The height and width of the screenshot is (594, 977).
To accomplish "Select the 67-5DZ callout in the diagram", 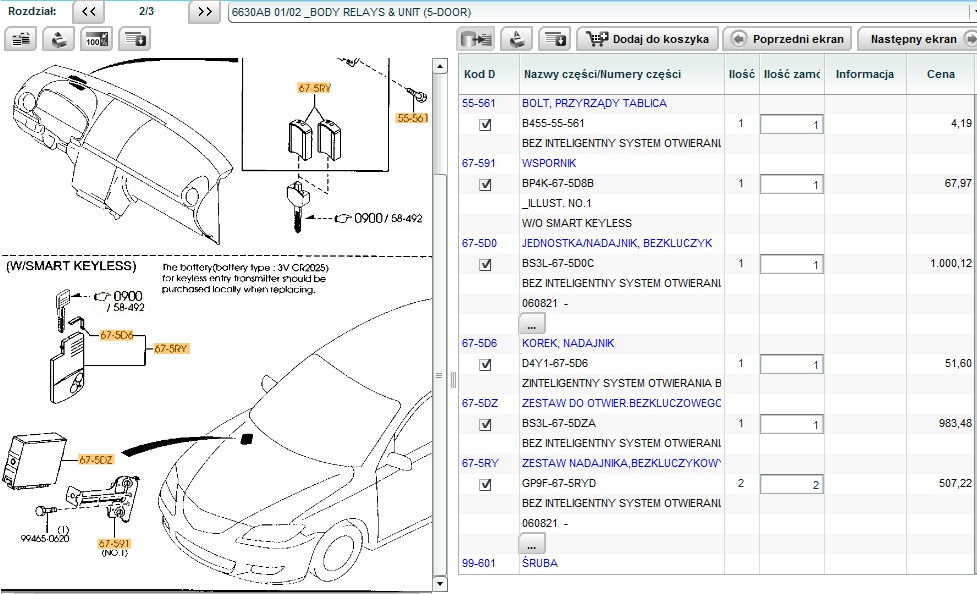I will (96, 460).
